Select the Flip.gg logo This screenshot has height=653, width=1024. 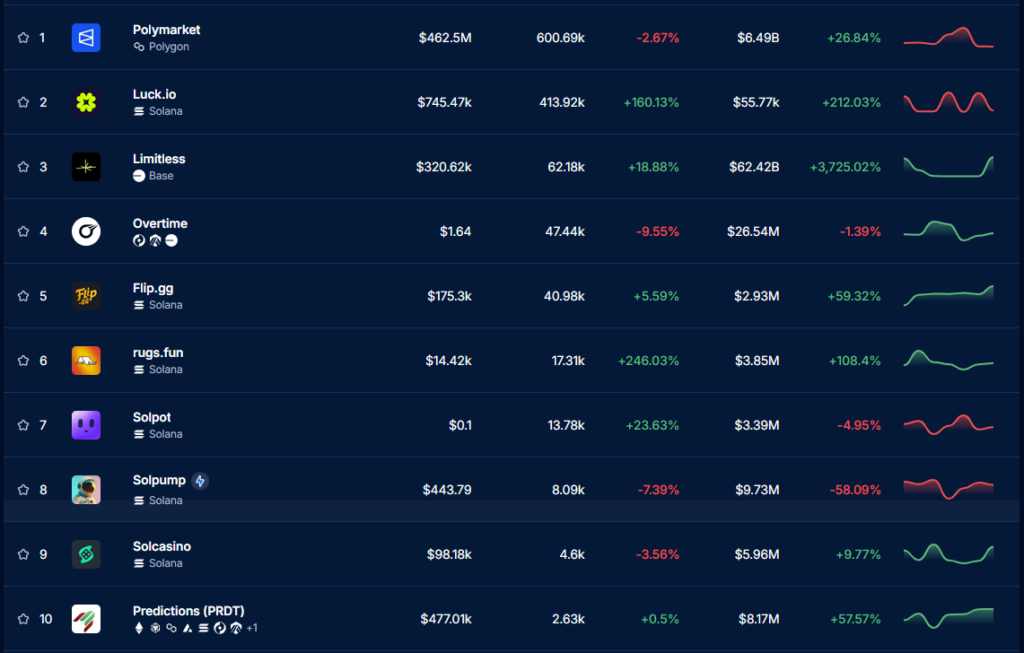click(x=86, y=296)
